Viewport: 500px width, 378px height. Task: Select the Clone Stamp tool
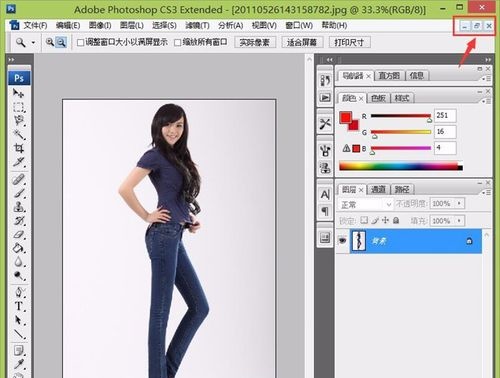(x=19, y=207)
